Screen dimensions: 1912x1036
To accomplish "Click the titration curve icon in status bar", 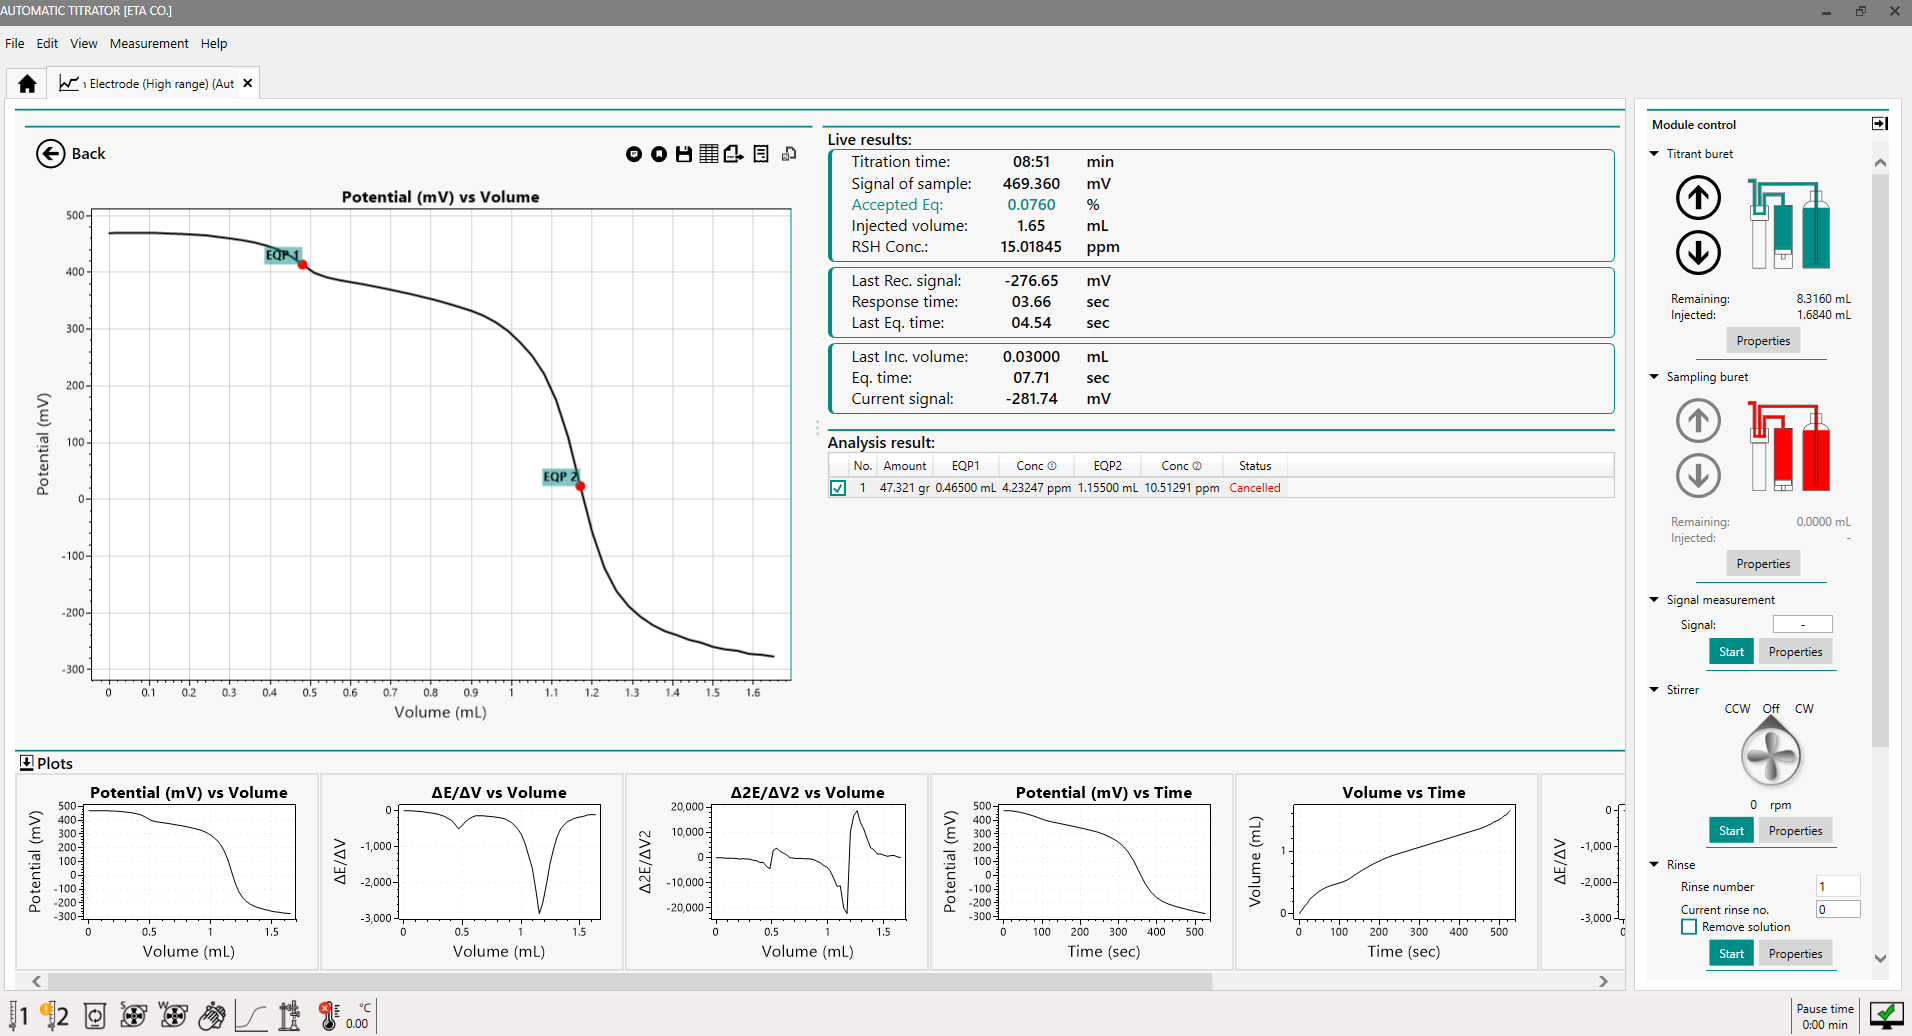I will (251, 1016).
